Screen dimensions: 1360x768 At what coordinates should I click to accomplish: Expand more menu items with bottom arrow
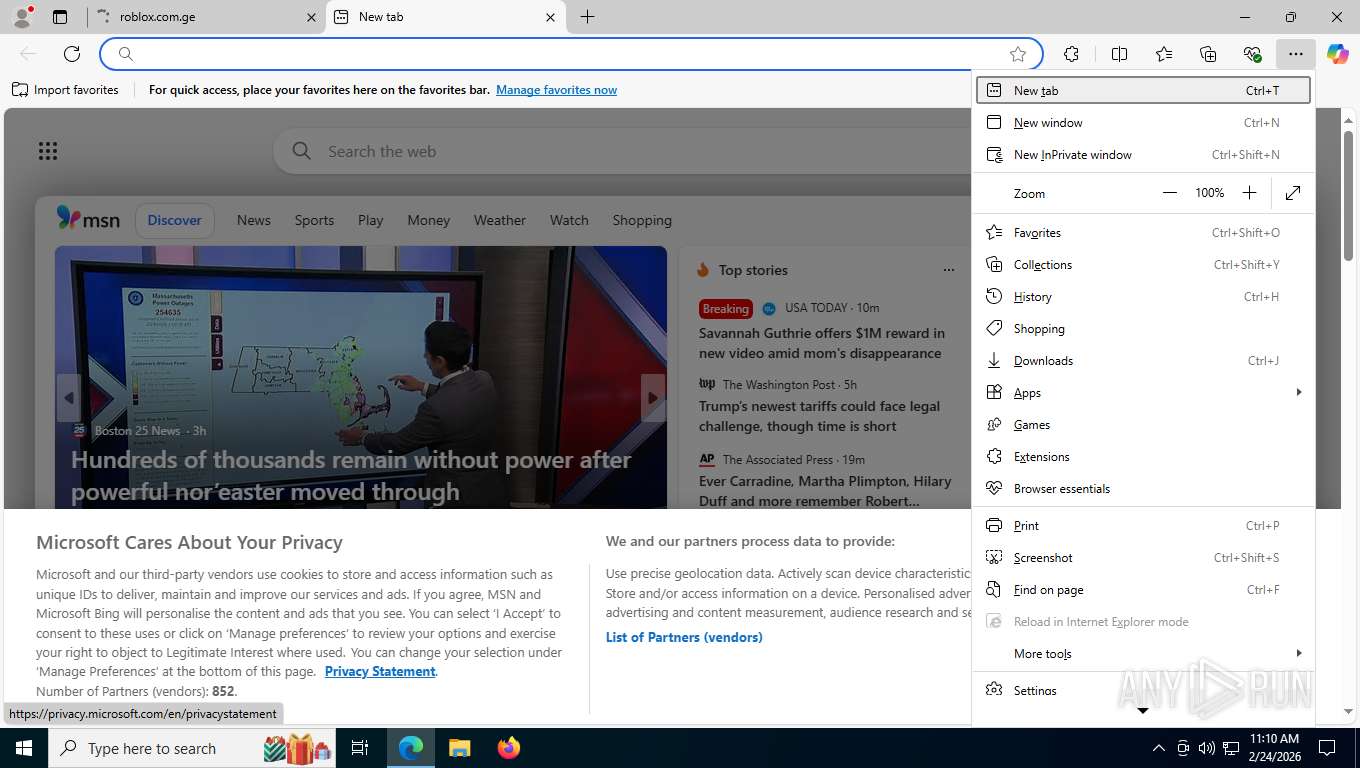(1143, 711)
